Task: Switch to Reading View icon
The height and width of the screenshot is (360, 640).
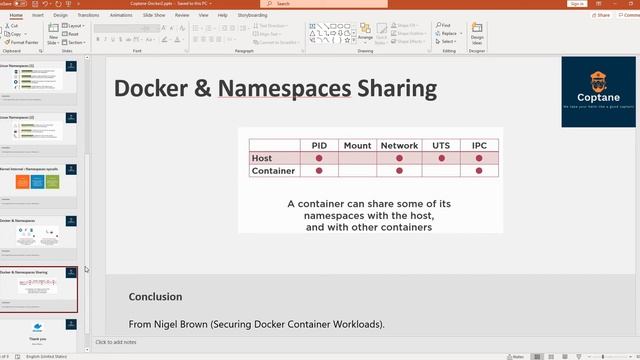Action: click(x=565, y=357)
